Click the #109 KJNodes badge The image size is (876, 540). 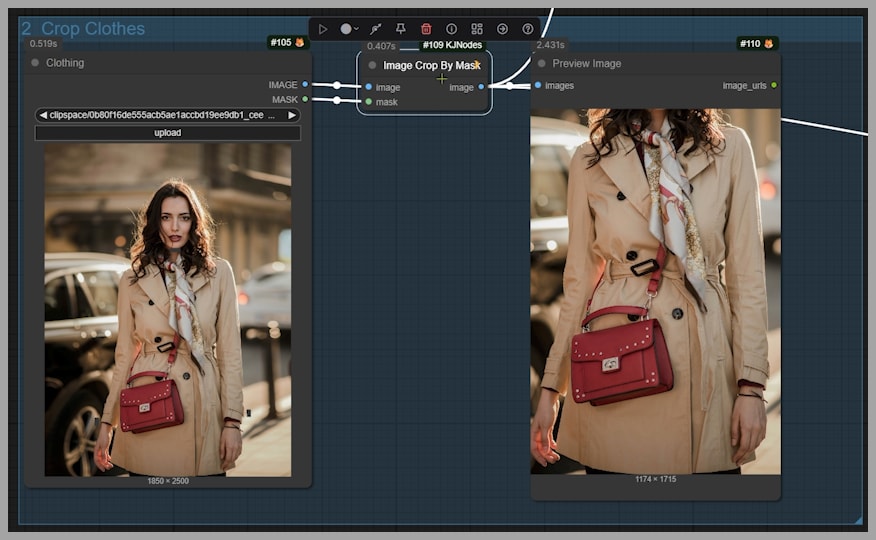tap(452, 45)
